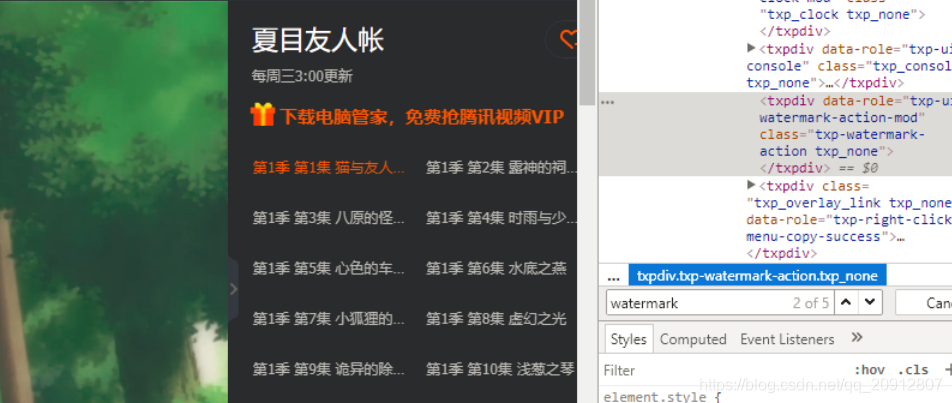The height and width of the screenshot is (403, 952).
Task: Expand the txp_overlay_link txpdiv node
Action: coord(752,185)
